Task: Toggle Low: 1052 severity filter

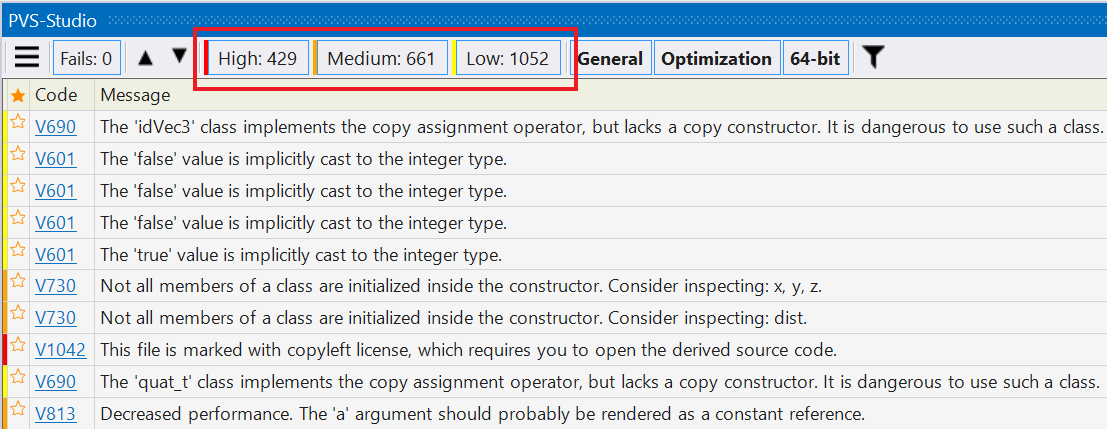Action: [x=506, y=59]
